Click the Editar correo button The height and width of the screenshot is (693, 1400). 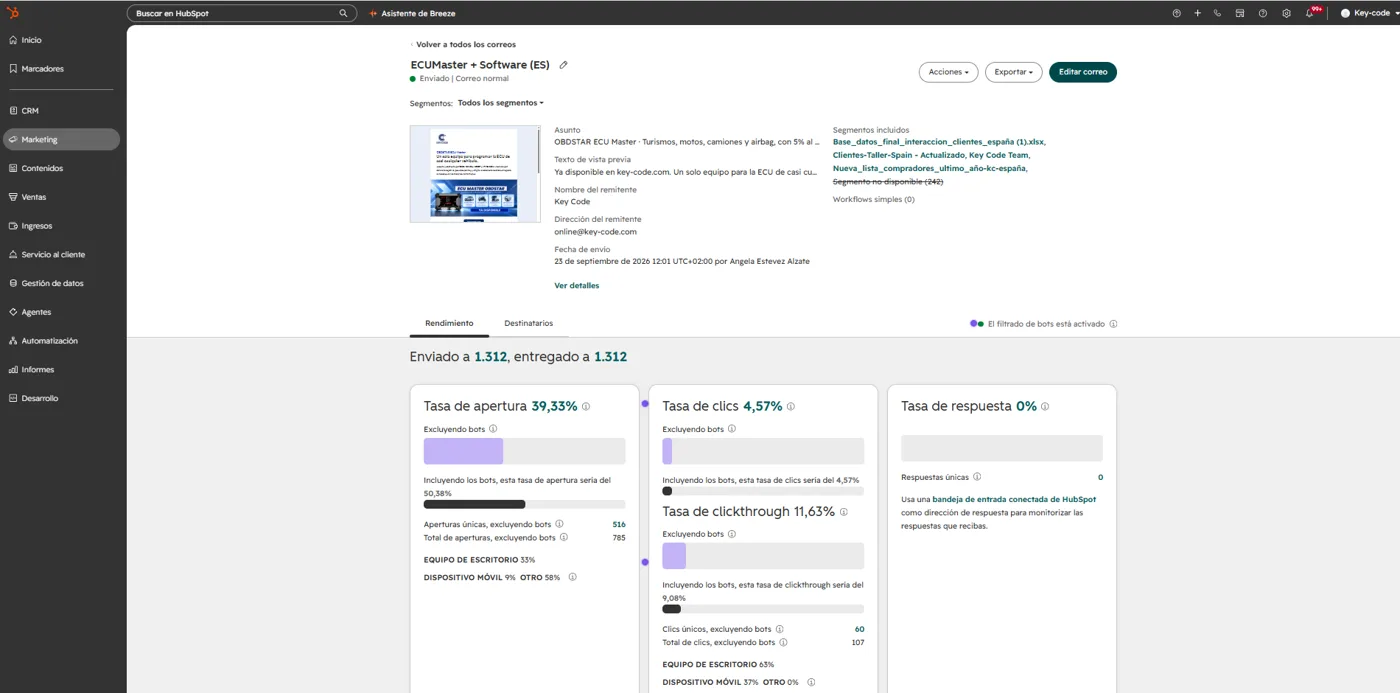point(1083,72)
